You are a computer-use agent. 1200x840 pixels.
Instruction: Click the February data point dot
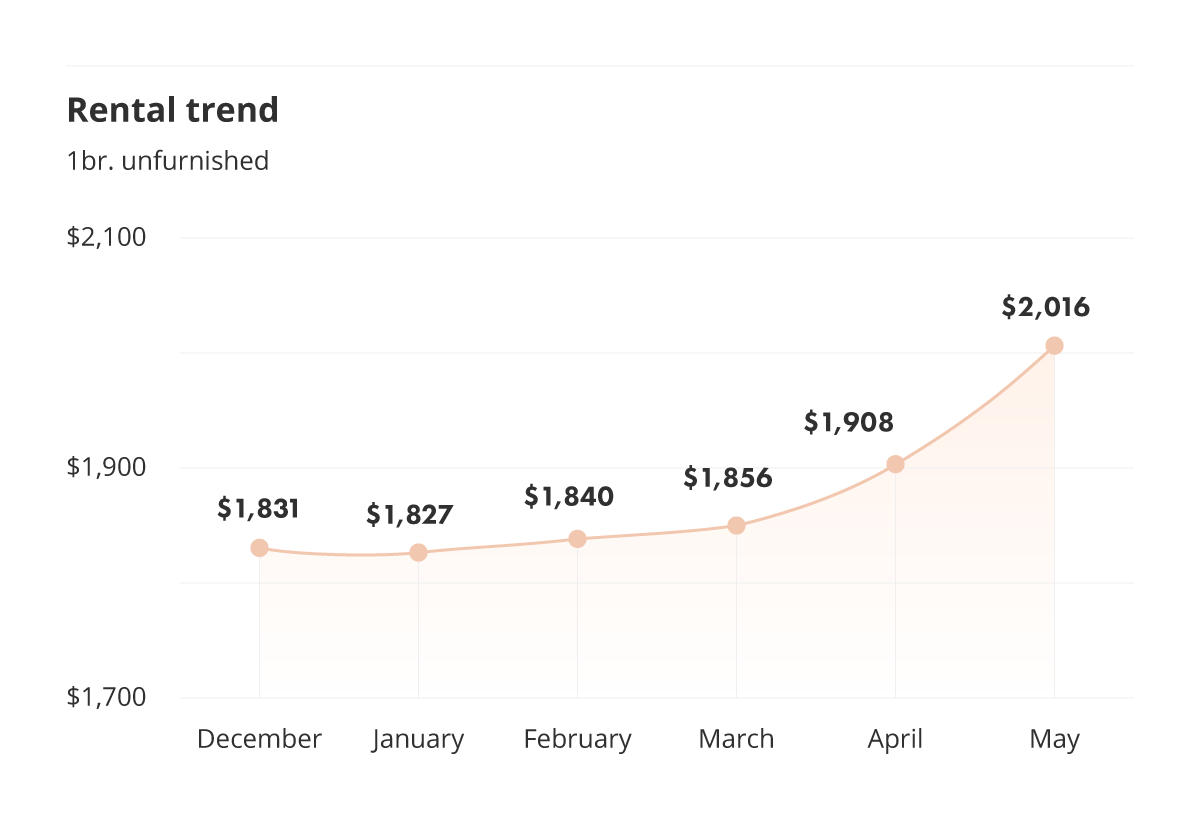pyautogui.click(x=577, y=539)
